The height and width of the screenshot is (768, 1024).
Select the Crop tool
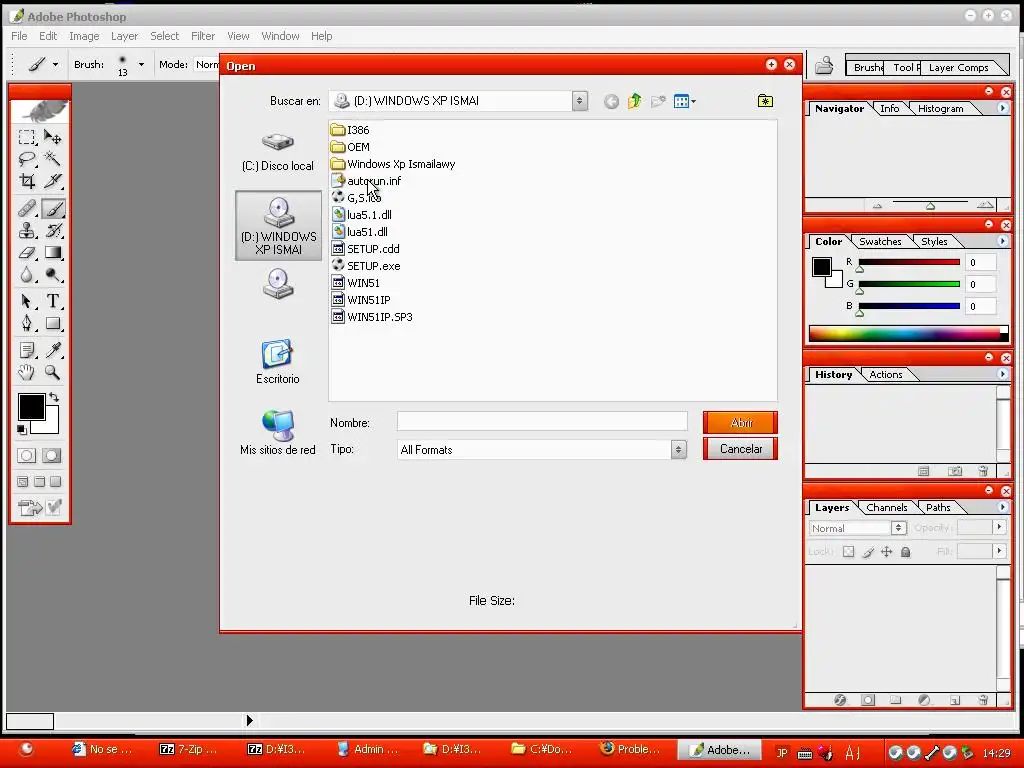(x=27, y=181)
